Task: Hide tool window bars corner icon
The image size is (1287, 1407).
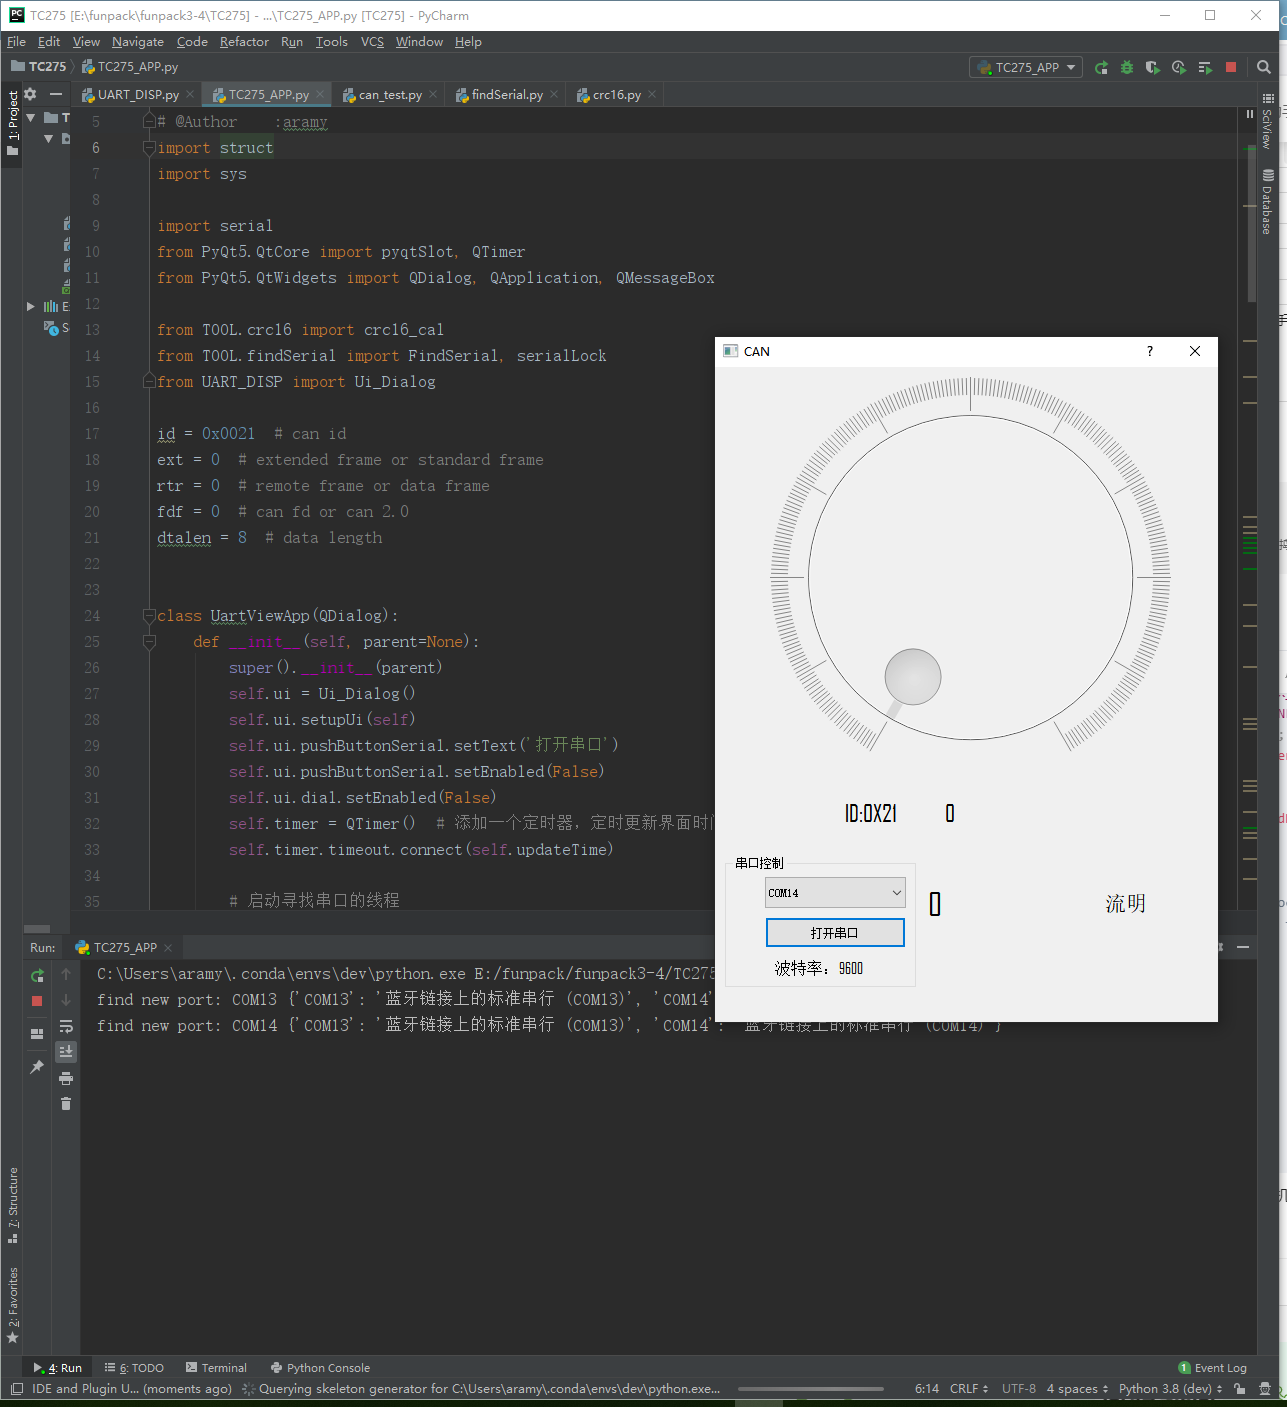Action: 16,1389
